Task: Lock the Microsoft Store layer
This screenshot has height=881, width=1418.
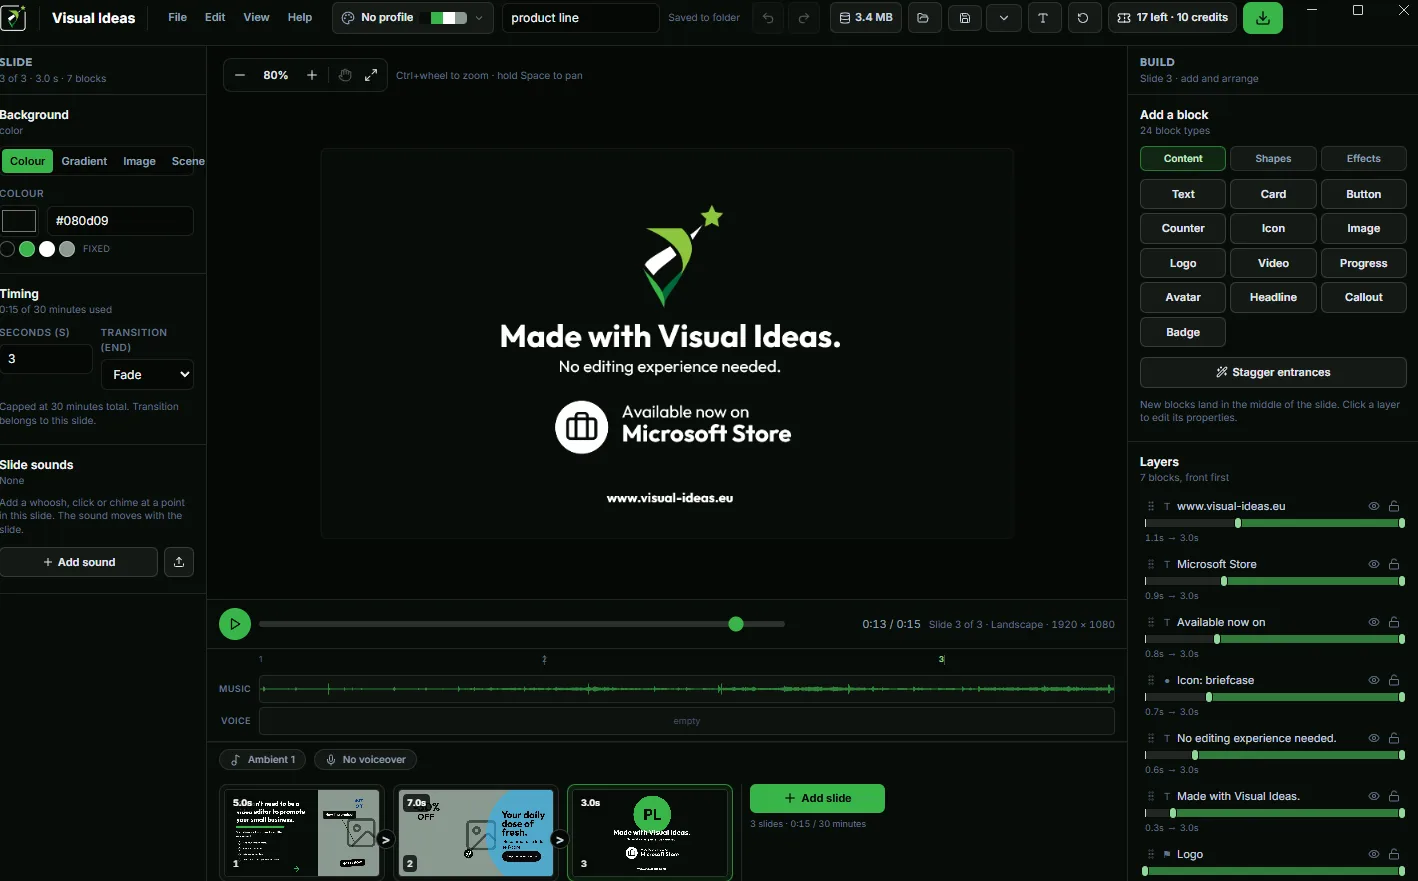Action: [1394, 564]
